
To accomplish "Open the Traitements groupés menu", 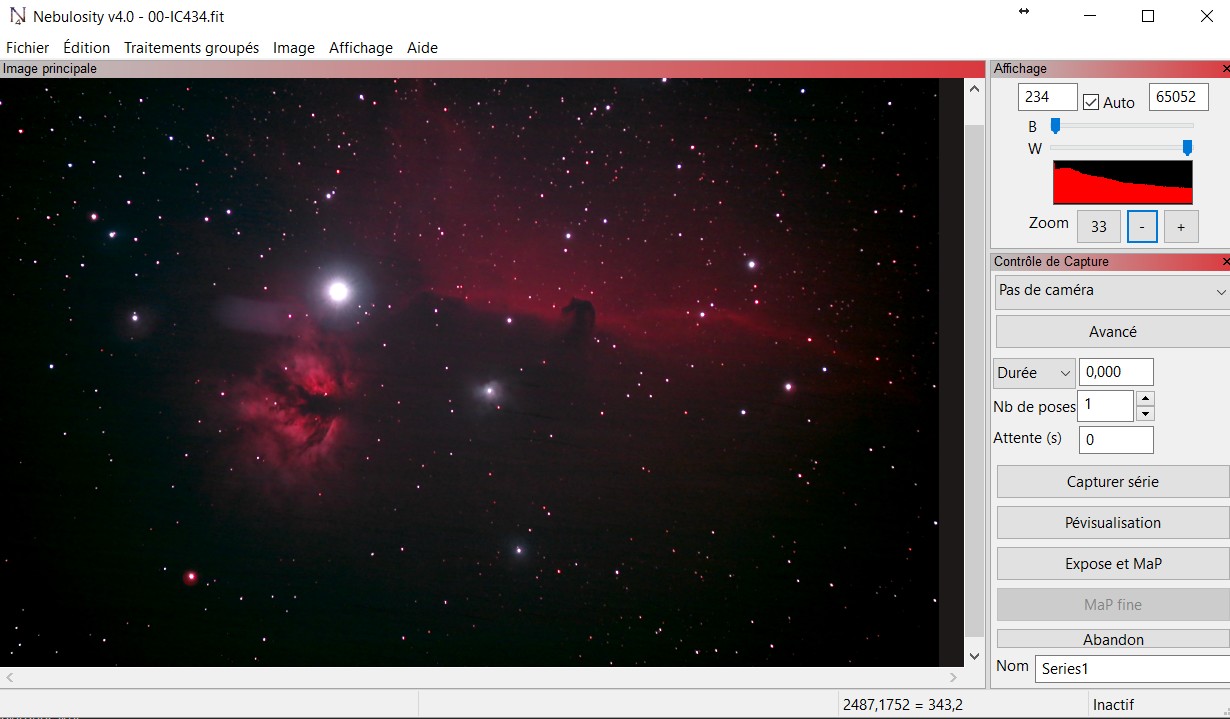I will [x=191, y=48].
